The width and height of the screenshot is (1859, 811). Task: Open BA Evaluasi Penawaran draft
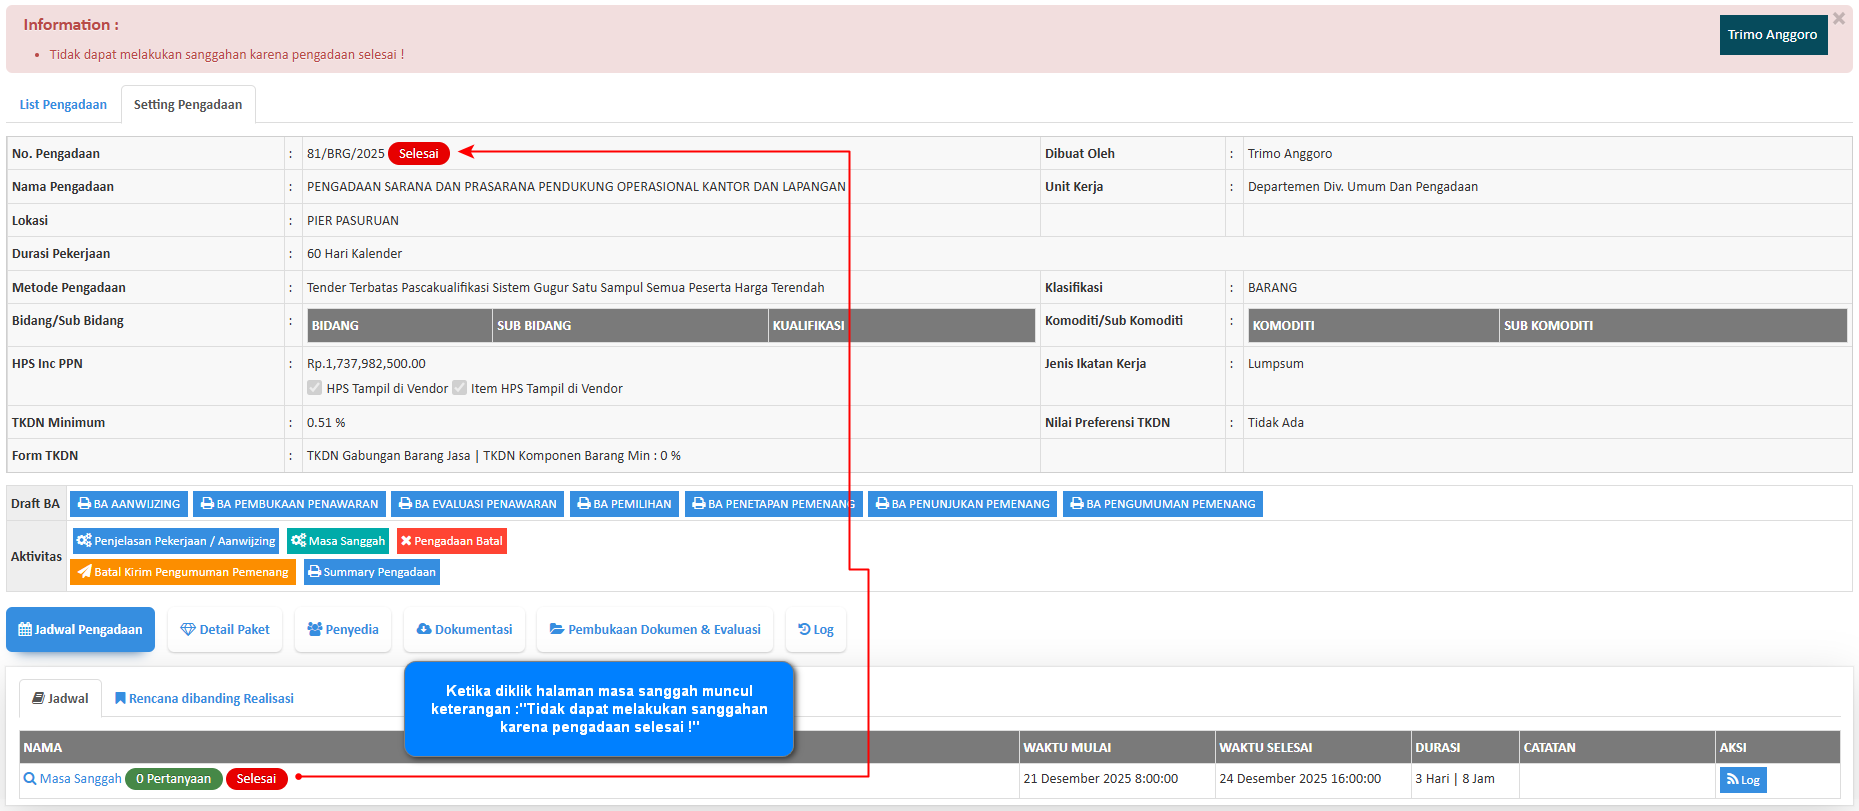[477, 504]
